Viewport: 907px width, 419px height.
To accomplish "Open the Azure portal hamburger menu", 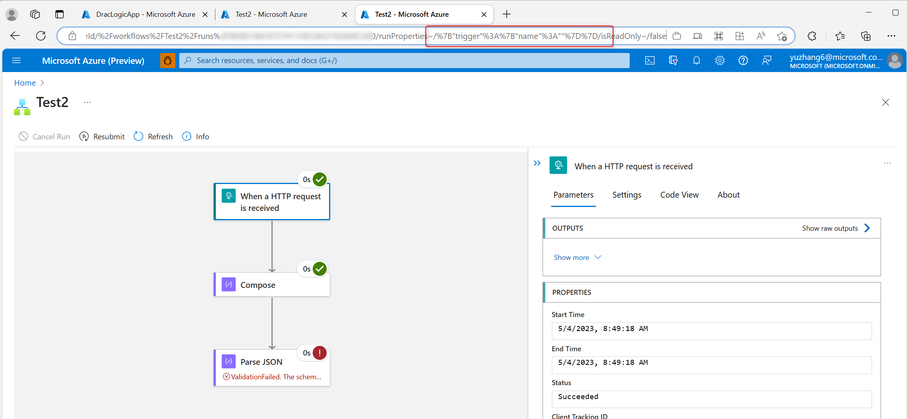I will coord(16,60).
